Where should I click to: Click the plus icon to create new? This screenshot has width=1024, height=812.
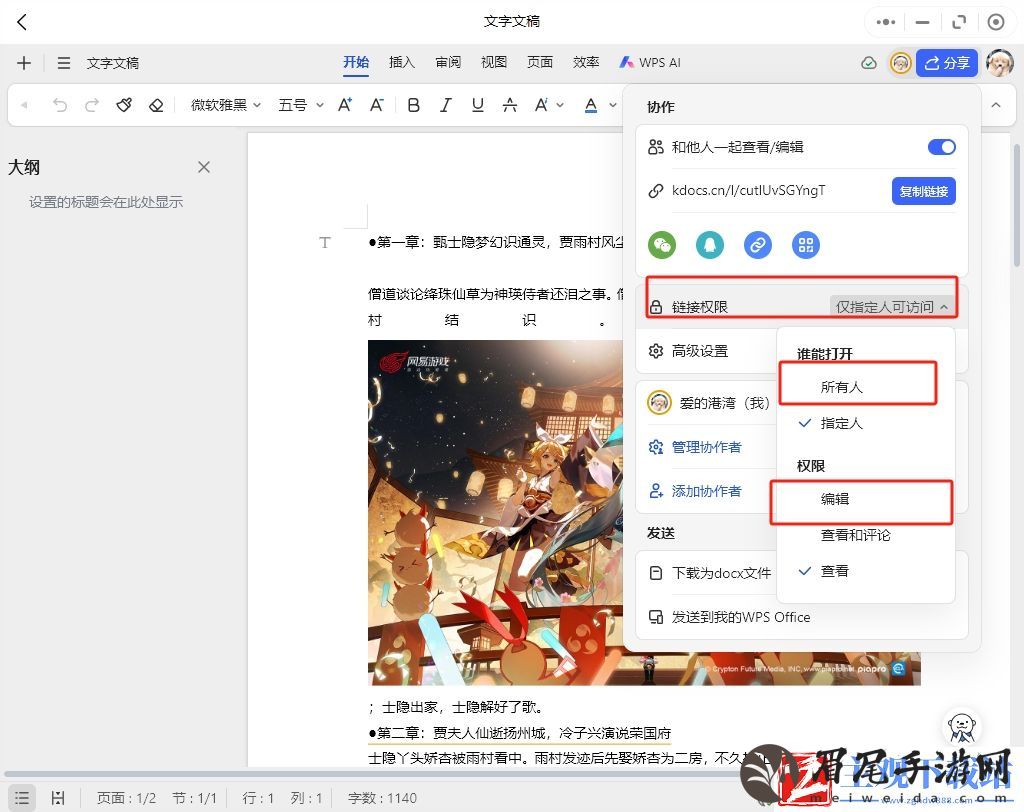(x=24, y=63)
